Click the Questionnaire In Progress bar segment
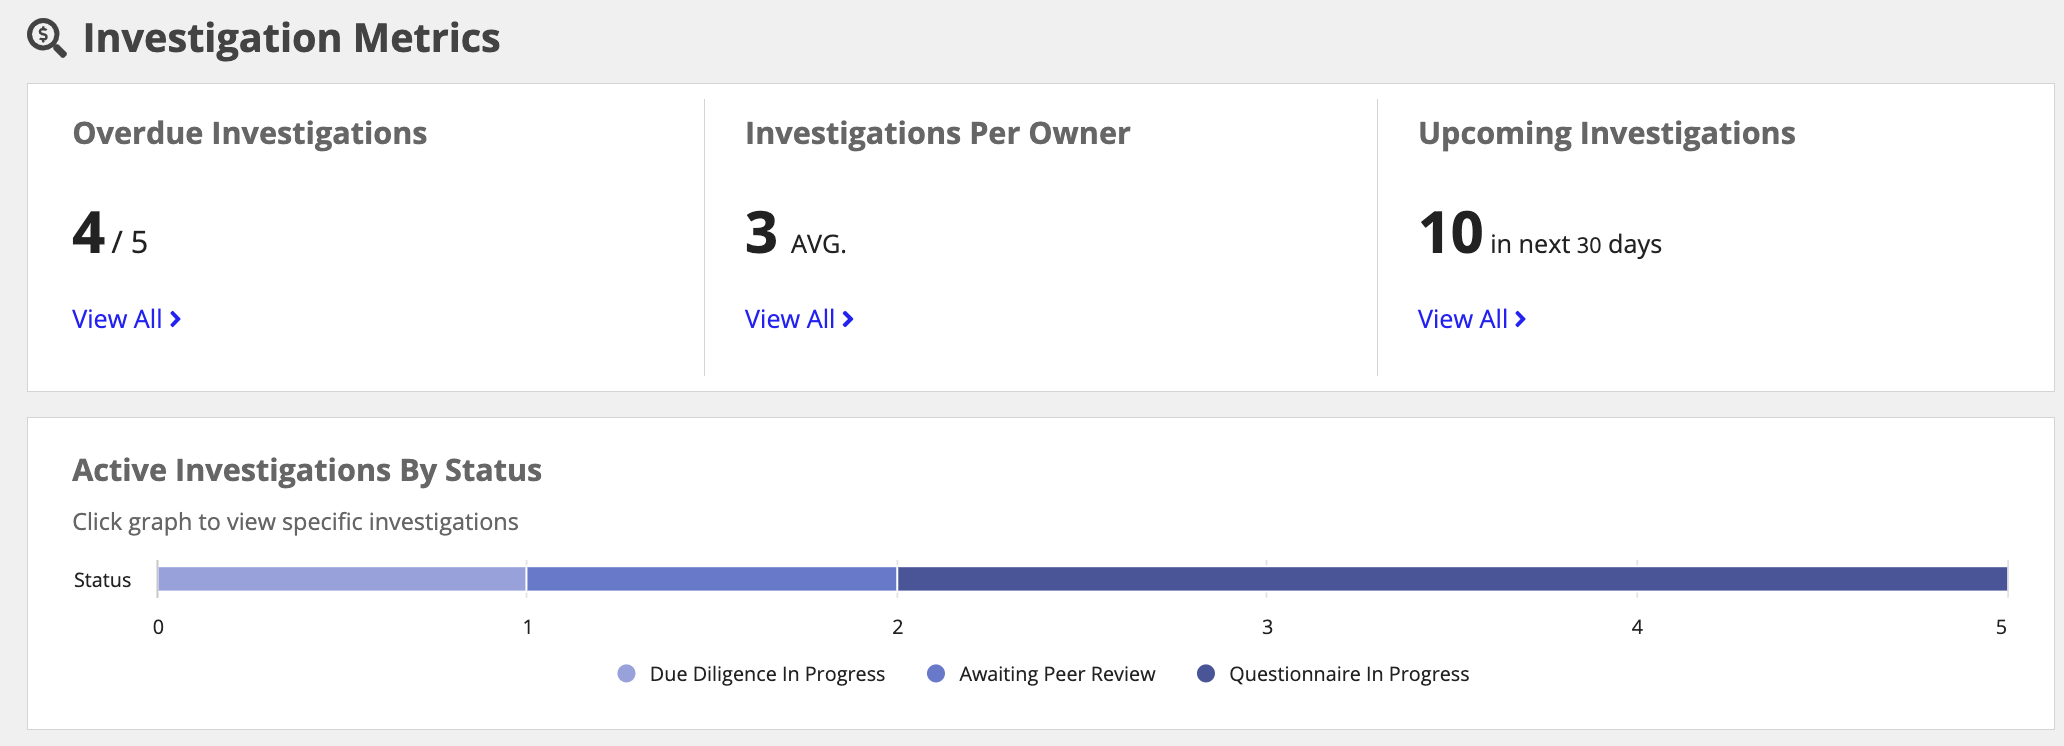Viewport: 2064px width, 746px height. click(1452, 579)
